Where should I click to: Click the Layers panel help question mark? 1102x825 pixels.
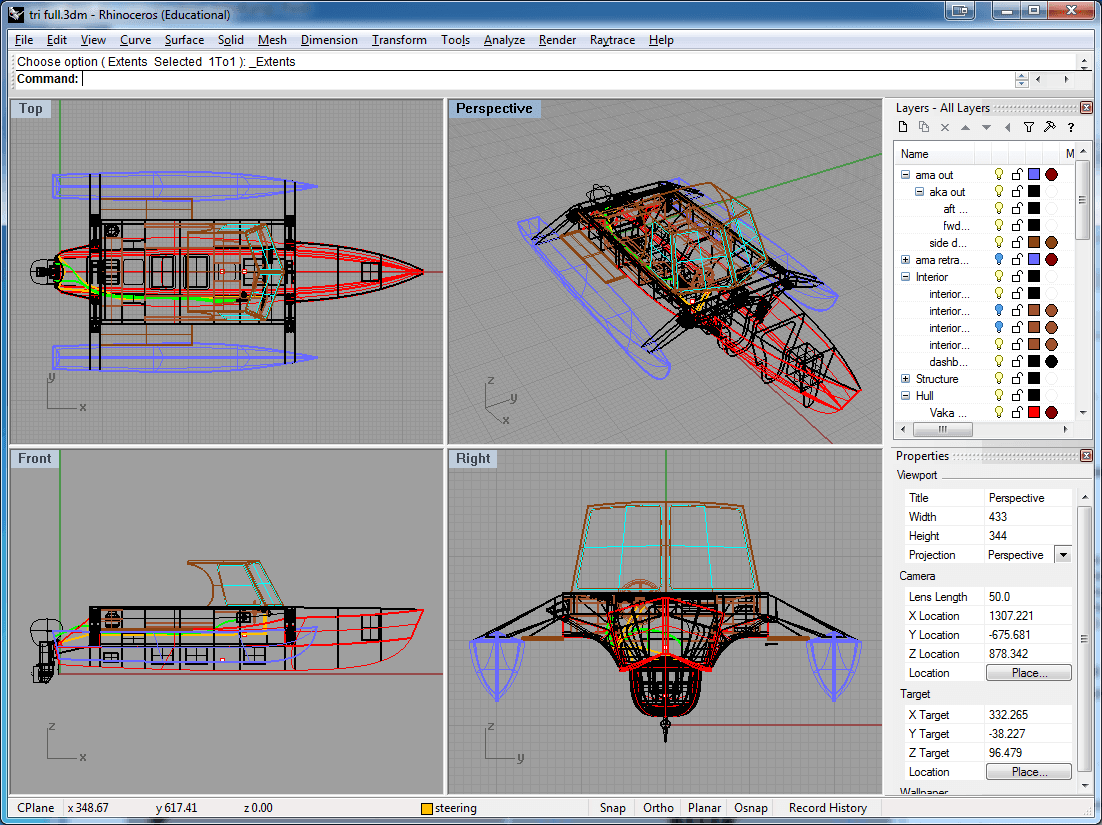point(1071,127)
